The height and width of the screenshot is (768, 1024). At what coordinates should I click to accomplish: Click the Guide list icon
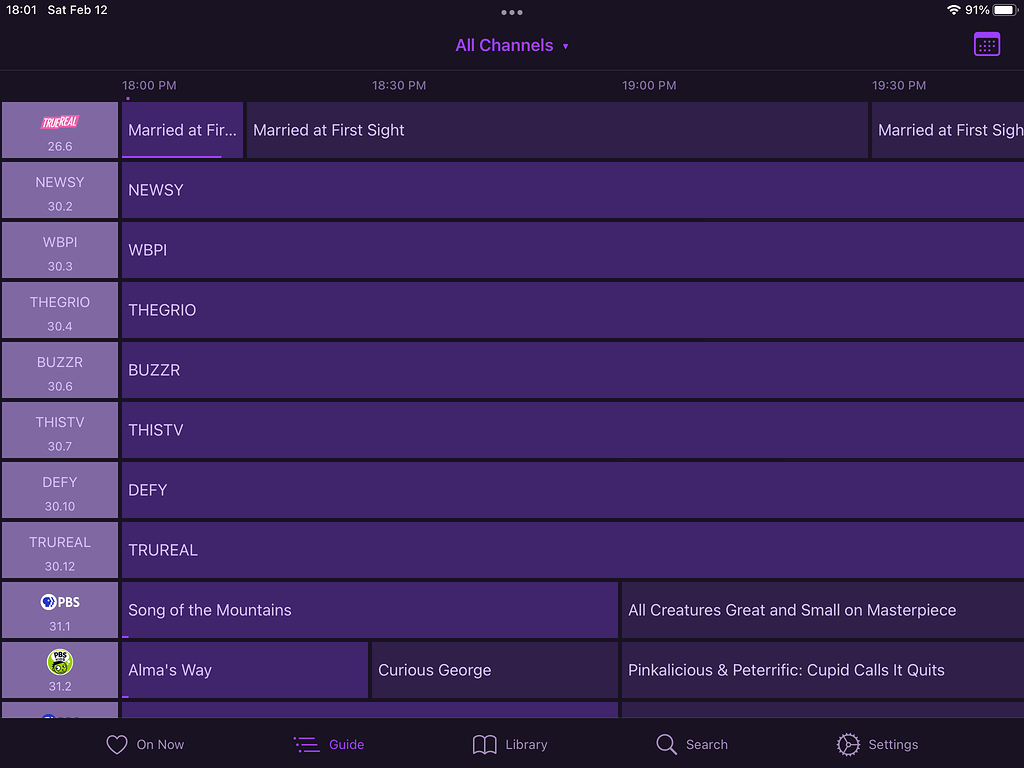tap(305, 744)
